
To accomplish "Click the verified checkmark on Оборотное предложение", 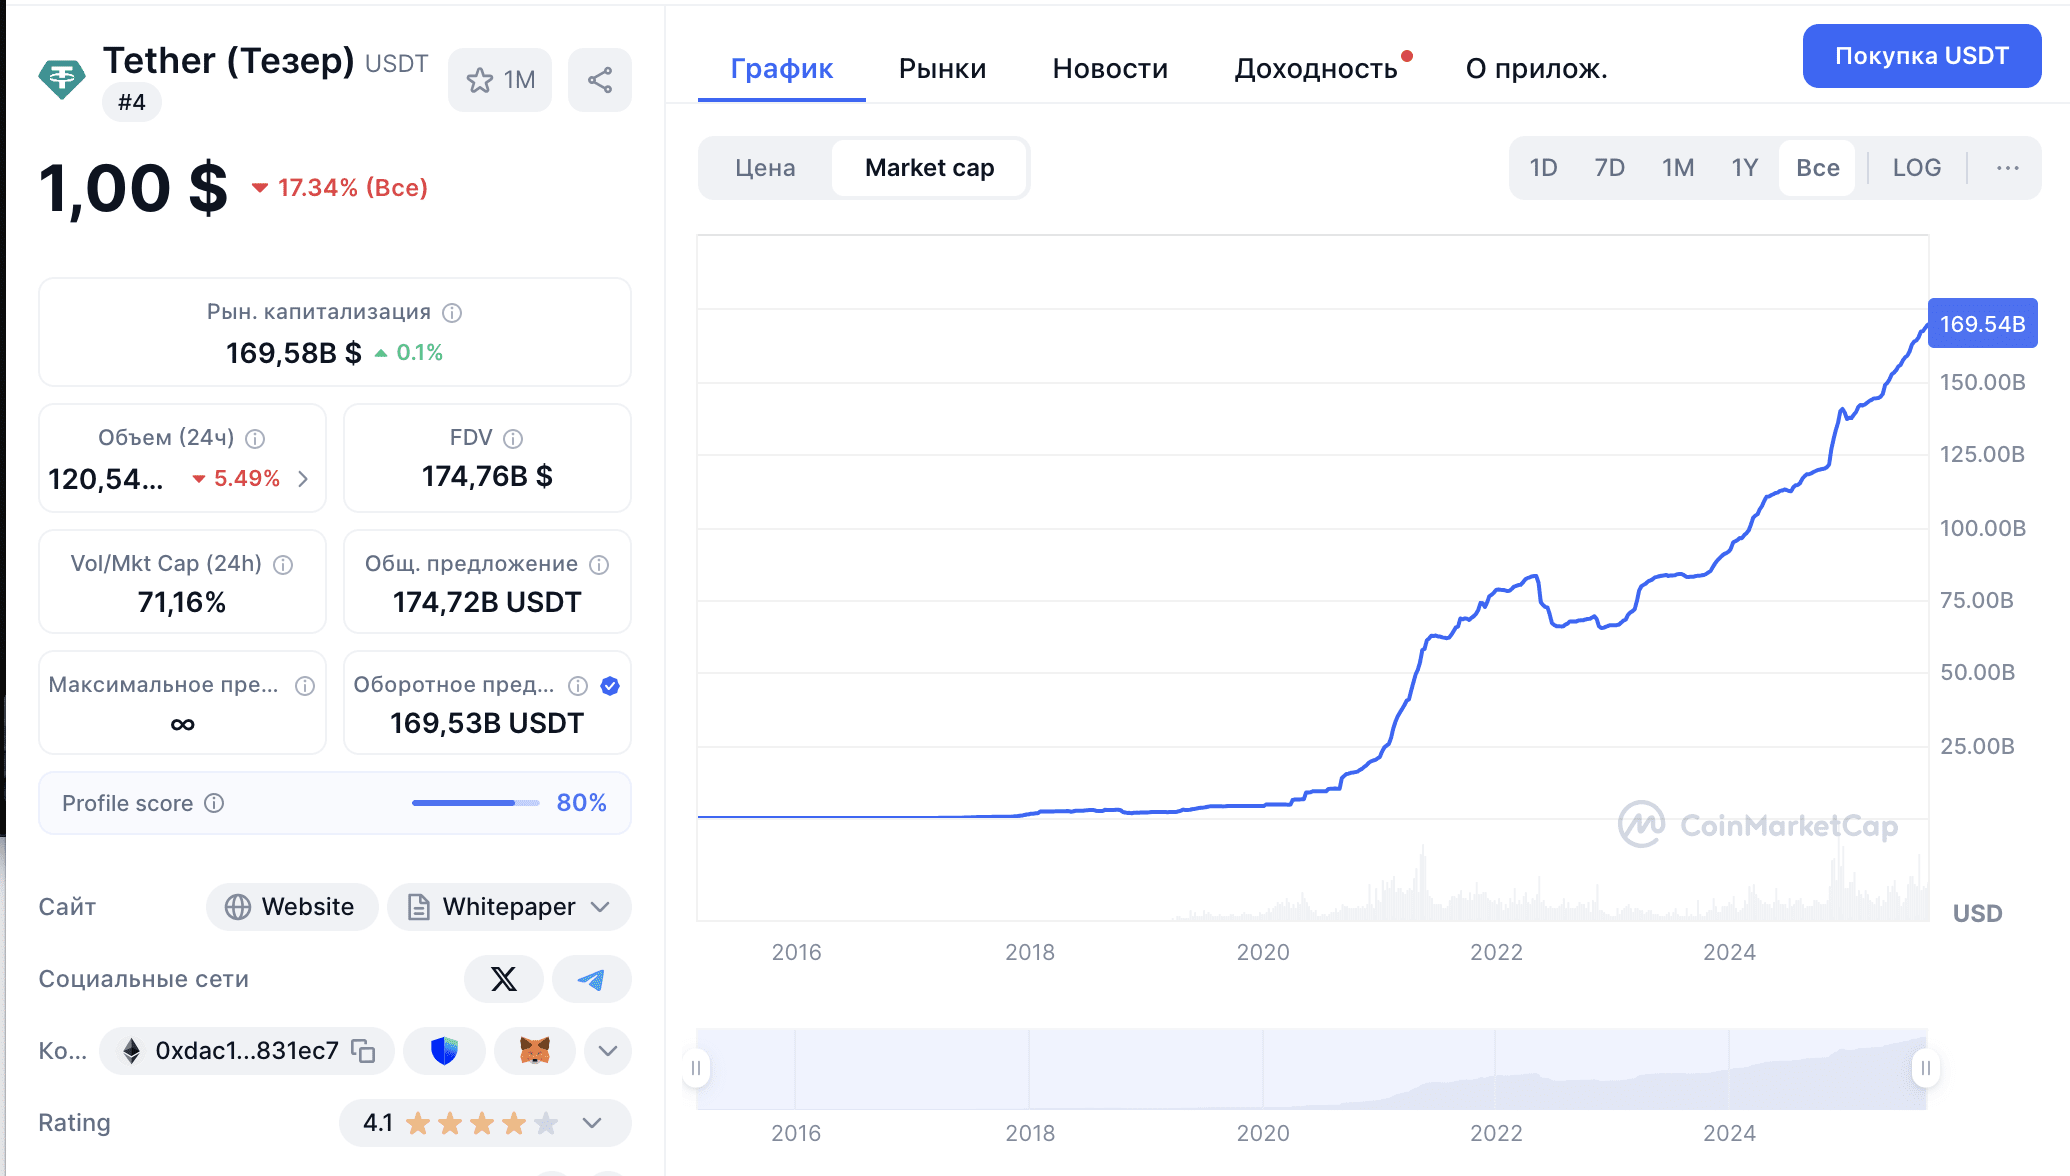I will click(x=609, y=686).
